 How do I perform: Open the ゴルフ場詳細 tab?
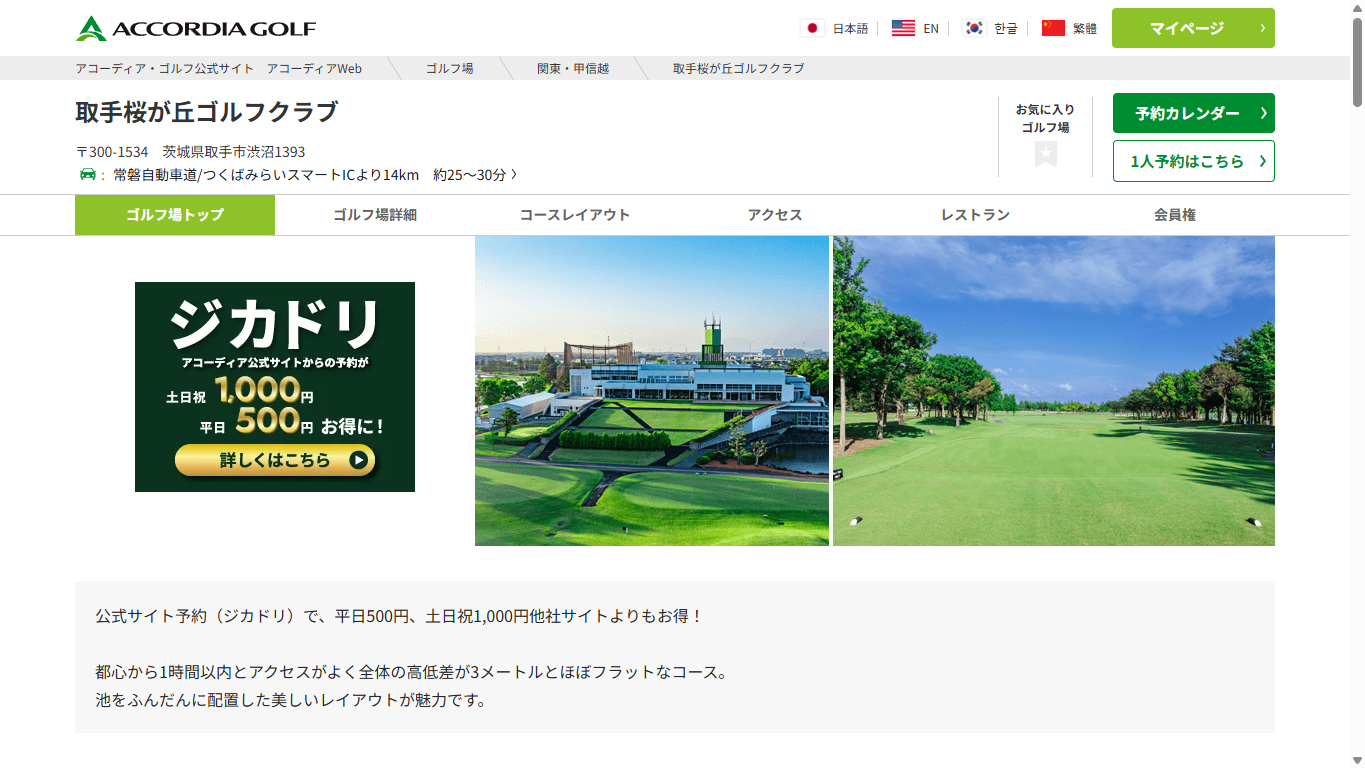coord(375,215)
